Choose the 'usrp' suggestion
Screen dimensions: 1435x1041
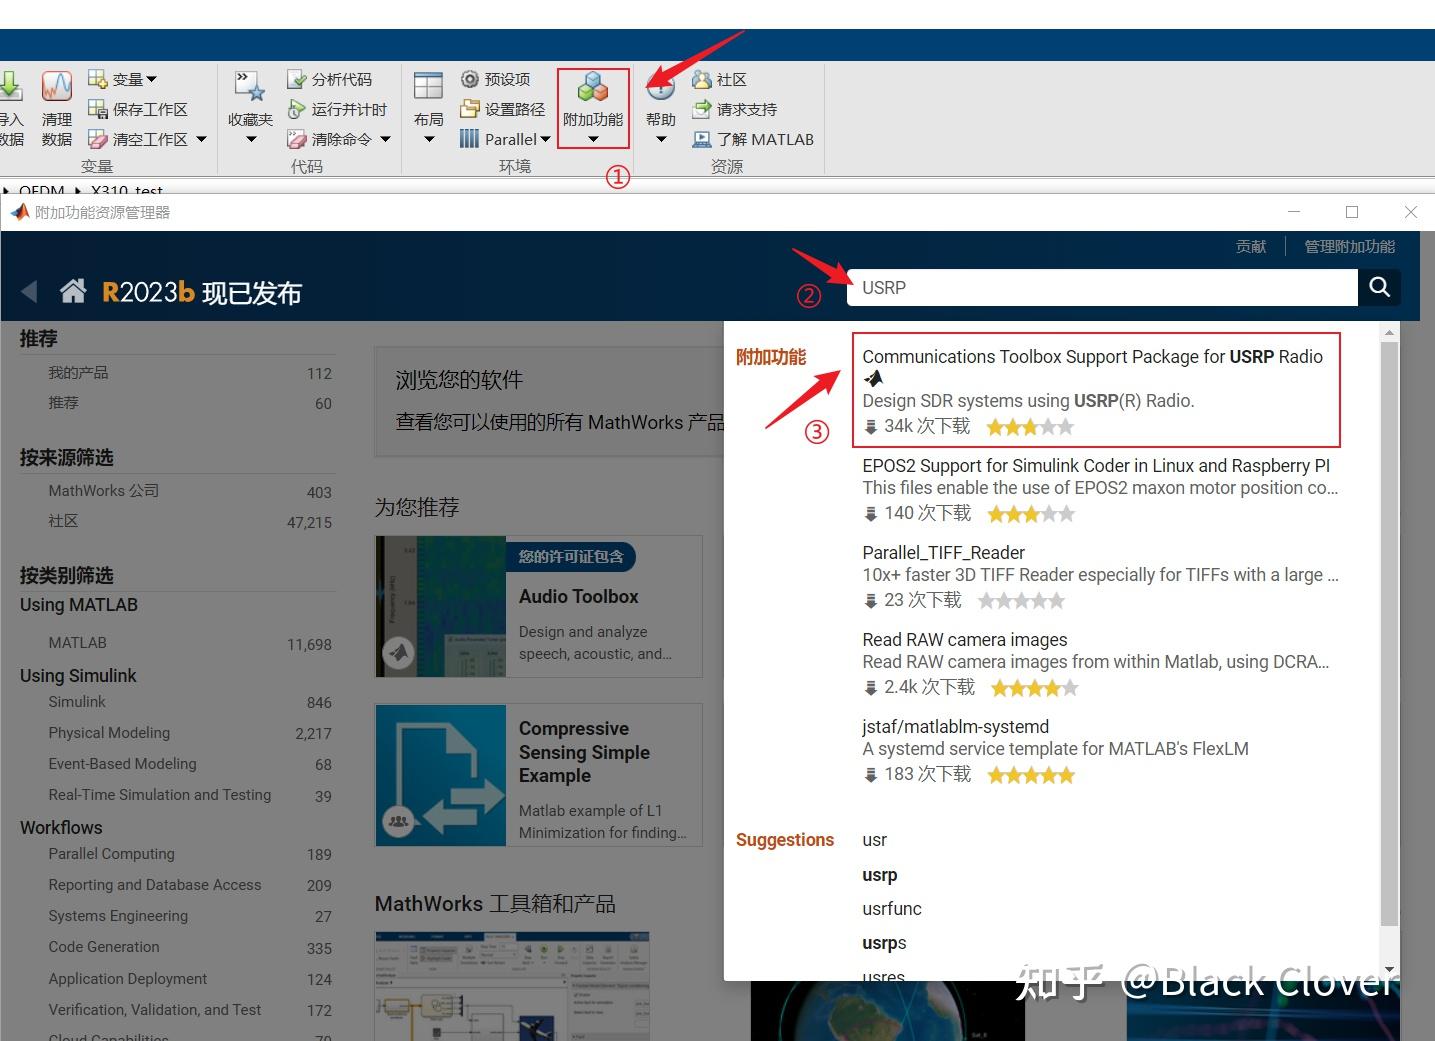point(880,875)
